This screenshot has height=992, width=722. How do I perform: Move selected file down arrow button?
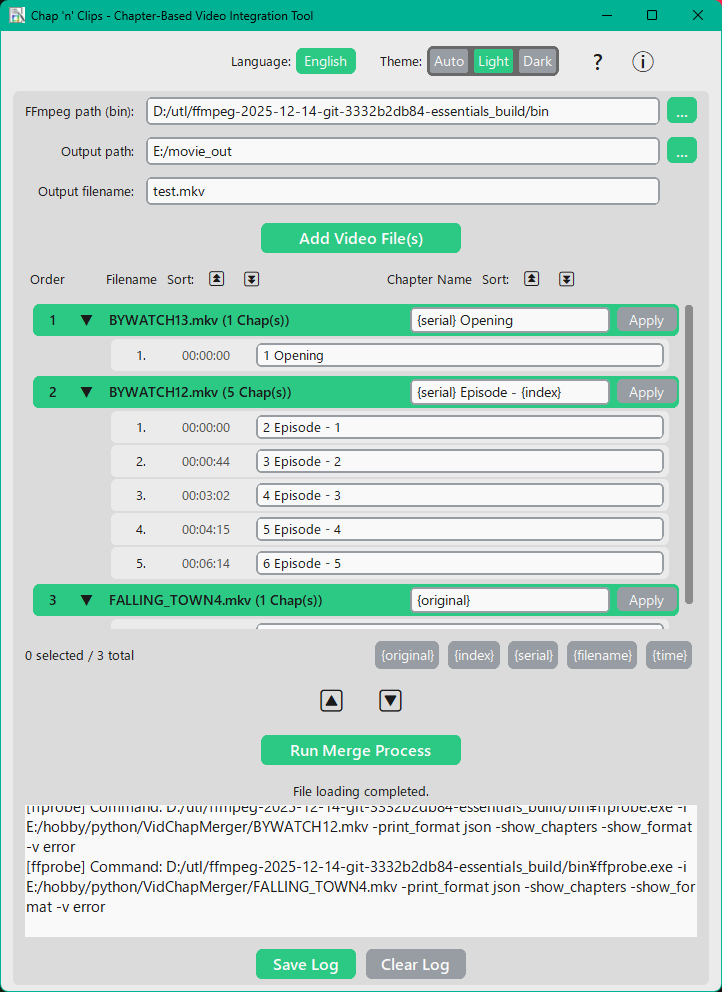click(390, 700)
